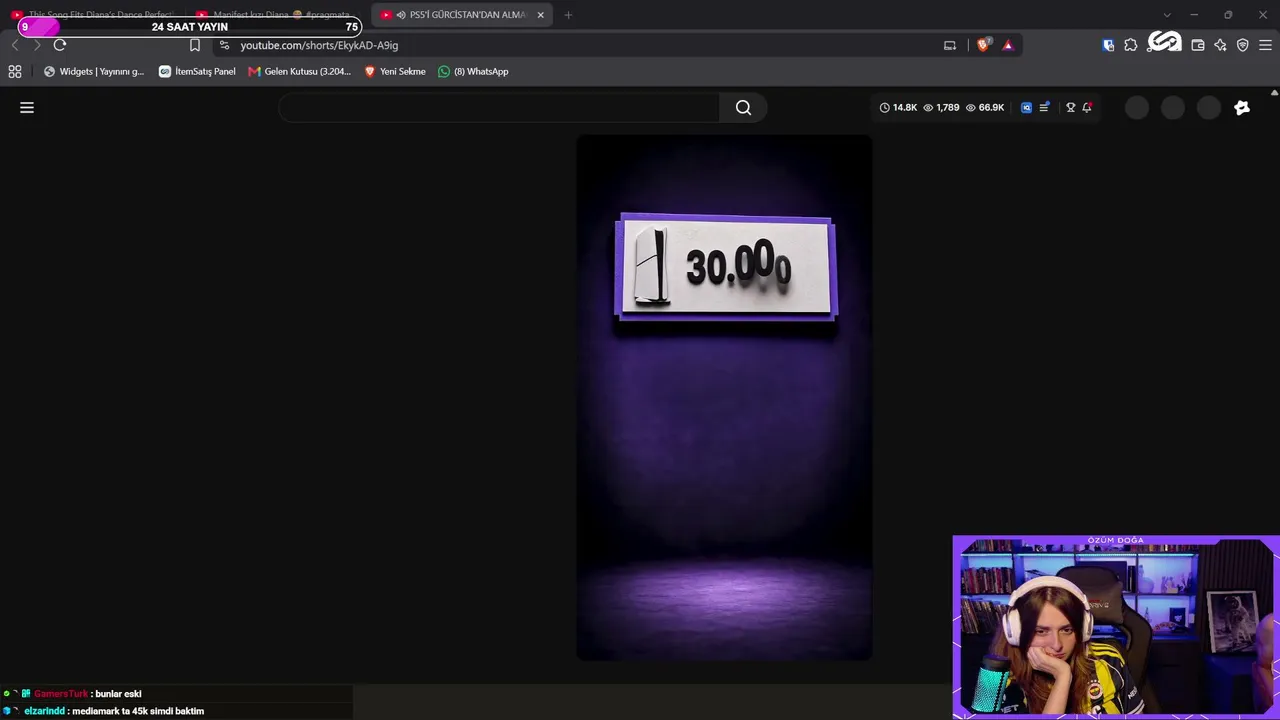Open the WhatsApp bookmark
Image resolution: width=1280 pixels, height=720 pixels.
tap(473, 71)
